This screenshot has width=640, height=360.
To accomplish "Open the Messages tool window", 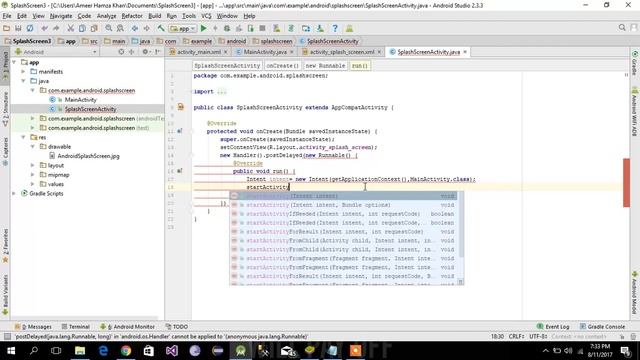I will (x=33, y=327).
